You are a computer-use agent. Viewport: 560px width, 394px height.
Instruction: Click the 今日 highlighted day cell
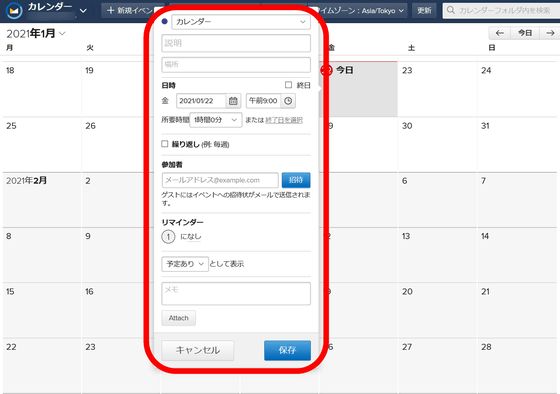[361, 89]
